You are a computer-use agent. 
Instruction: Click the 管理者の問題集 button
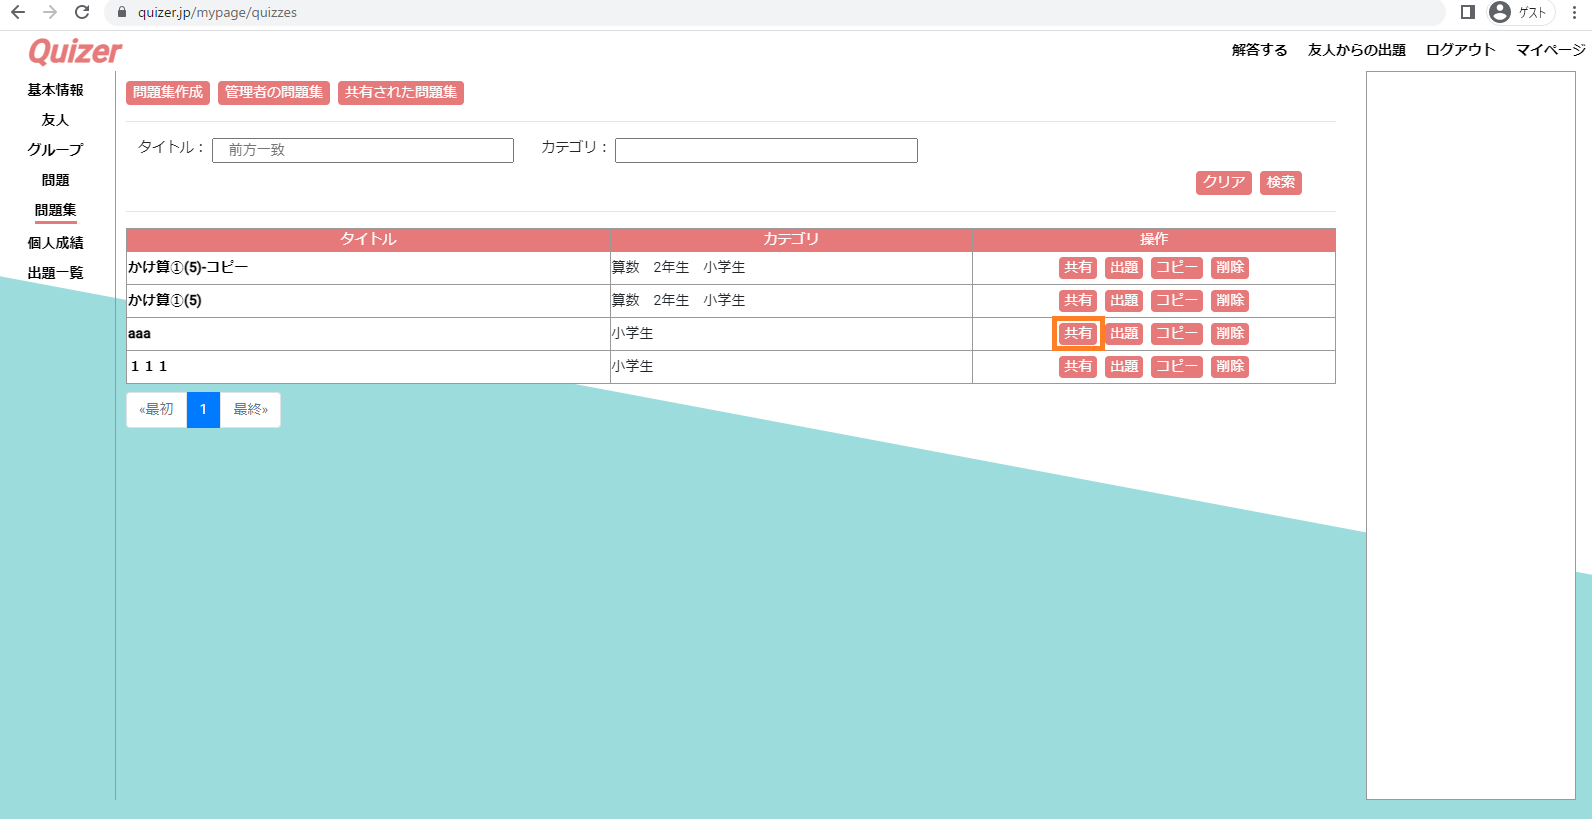[274, 93]
